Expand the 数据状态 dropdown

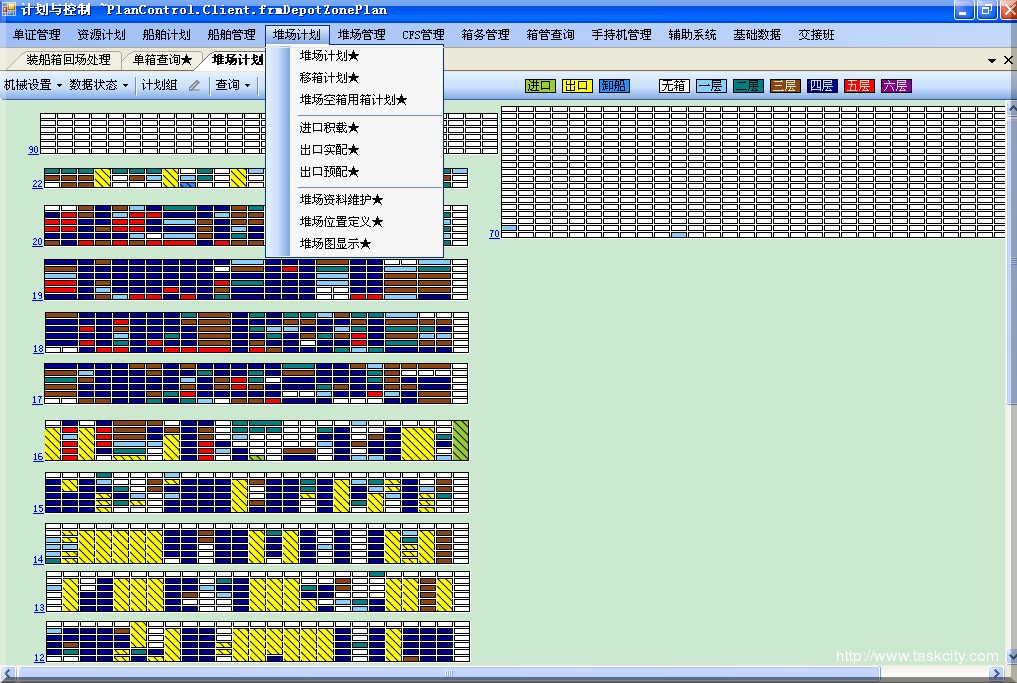click(99, 86)
